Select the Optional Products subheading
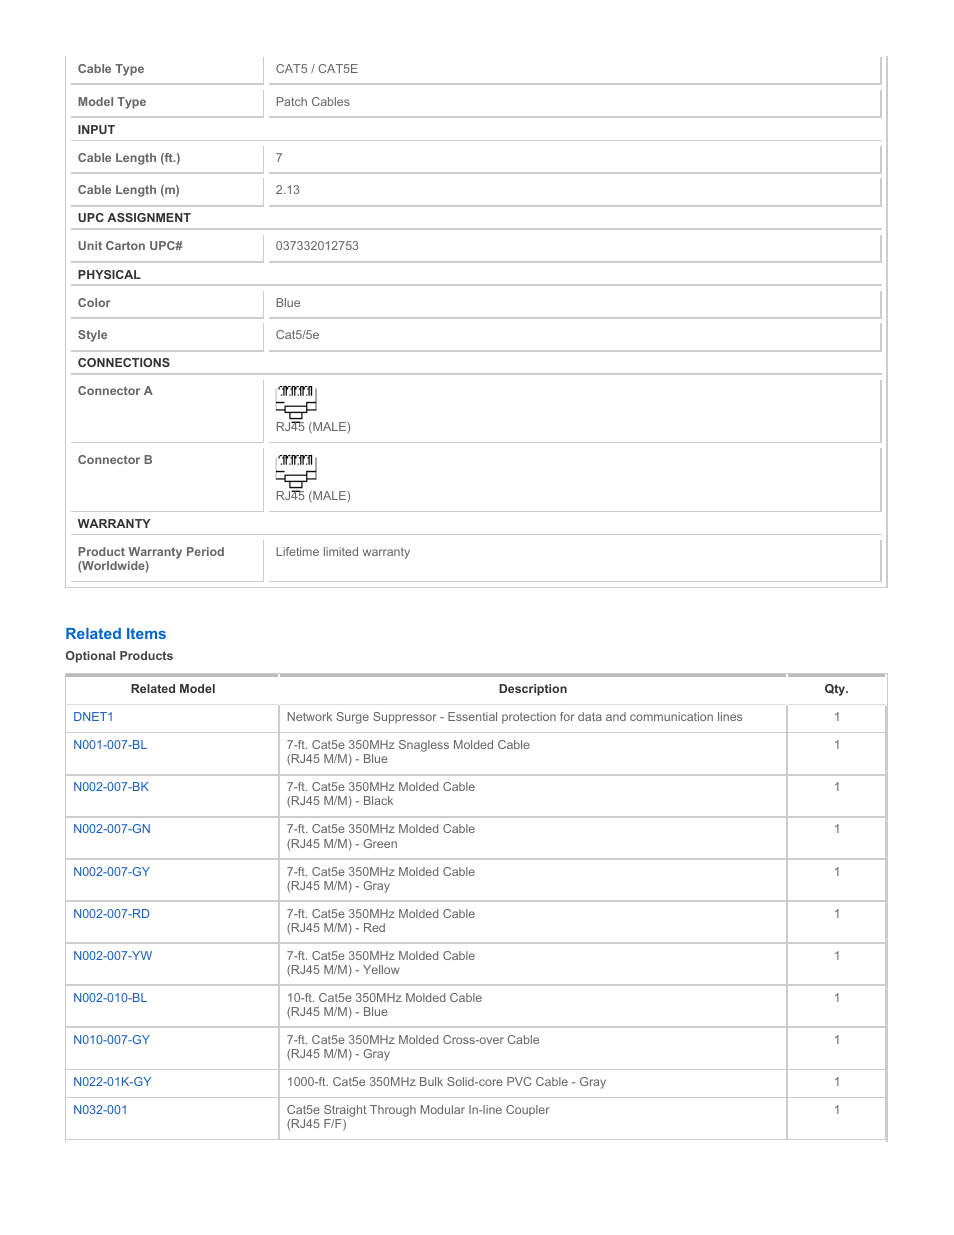954x1235 pixels. pos(119,656)
